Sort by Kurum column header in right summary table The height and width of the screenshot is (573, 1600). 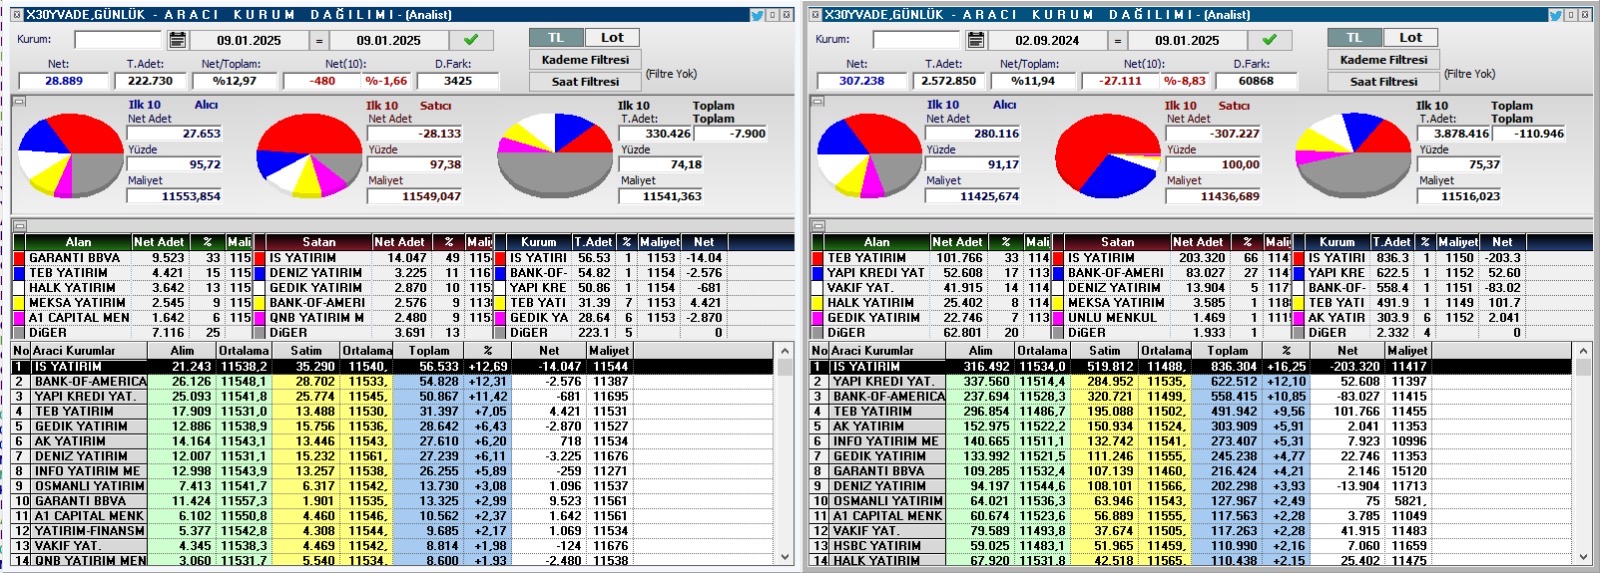1337,242
